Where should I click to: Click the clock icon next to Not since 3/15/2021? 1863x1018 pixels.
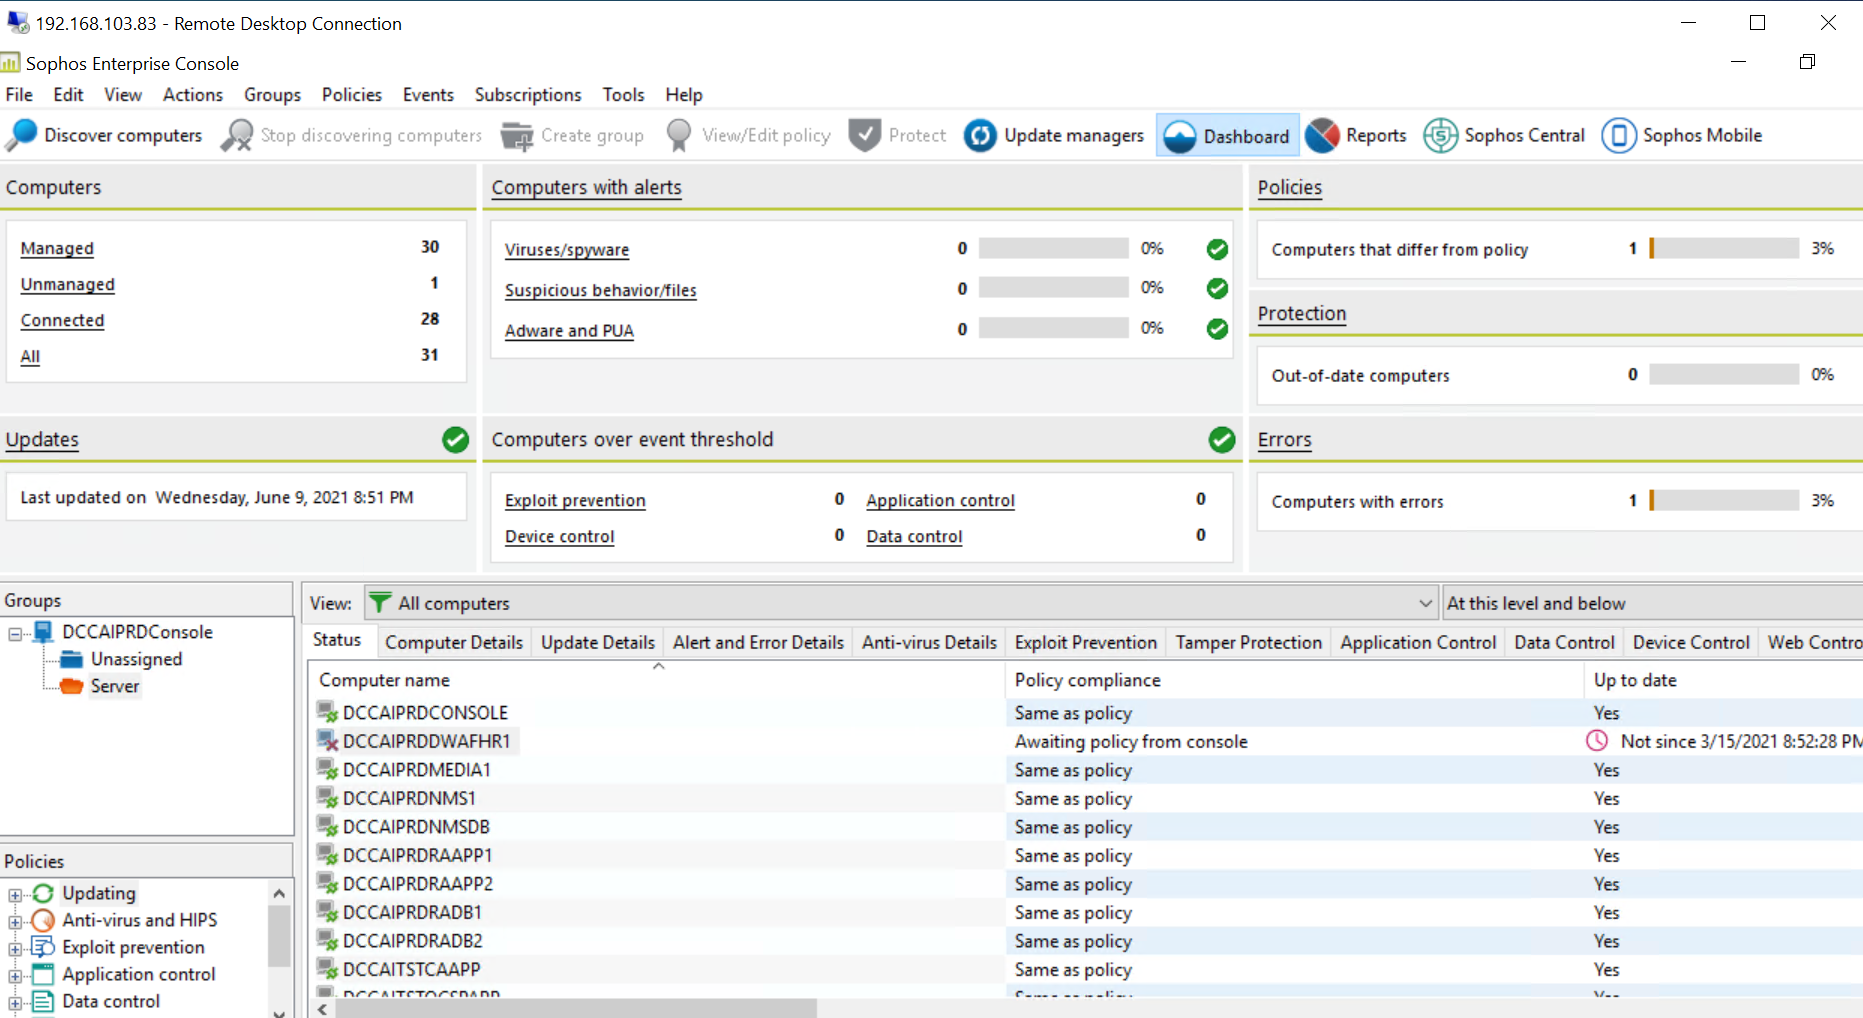point(1598,741)
